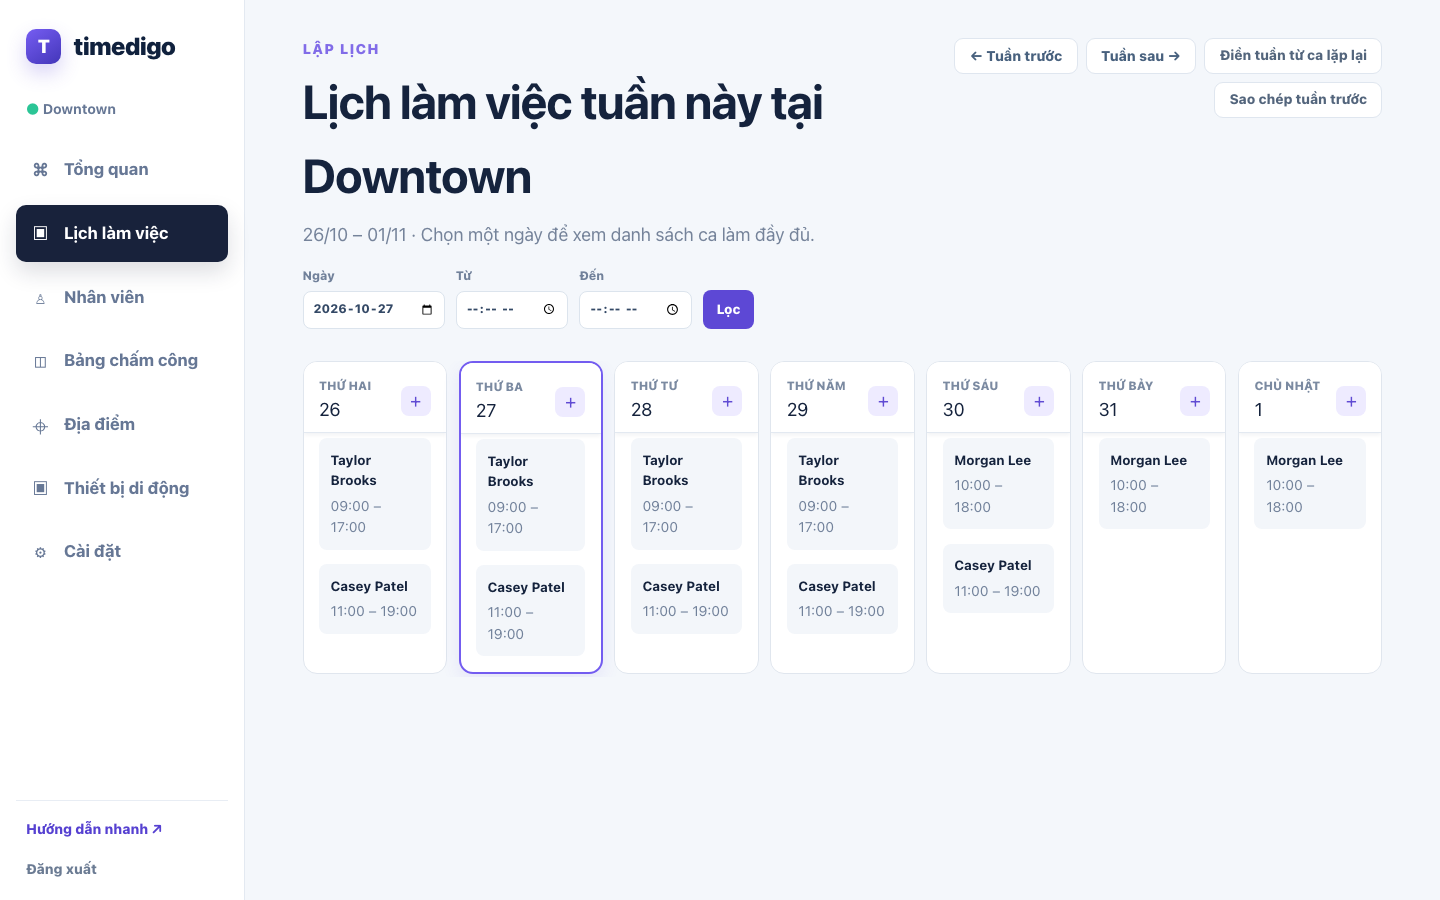This screenshot has width=1440, height=900.
Task: Click the Cài đặt gear icon
Action: 40,552
